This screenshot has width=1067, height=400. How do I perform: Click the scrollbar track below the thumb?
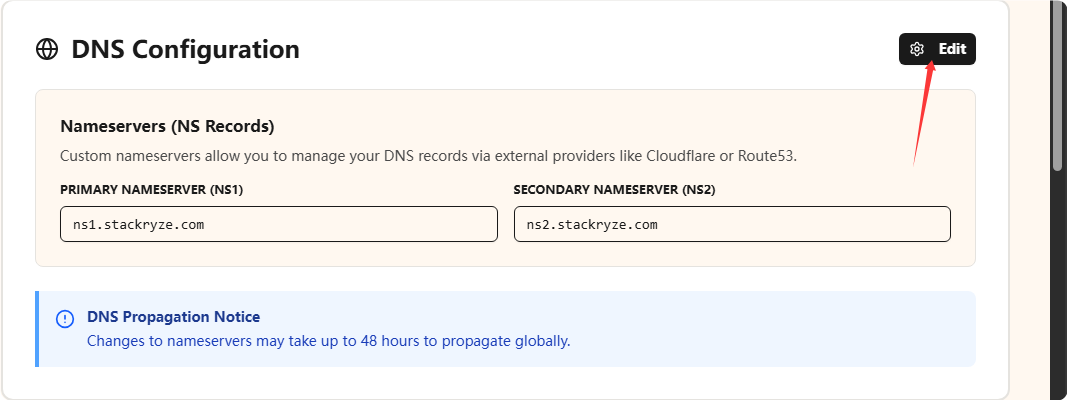[1056, 290]
